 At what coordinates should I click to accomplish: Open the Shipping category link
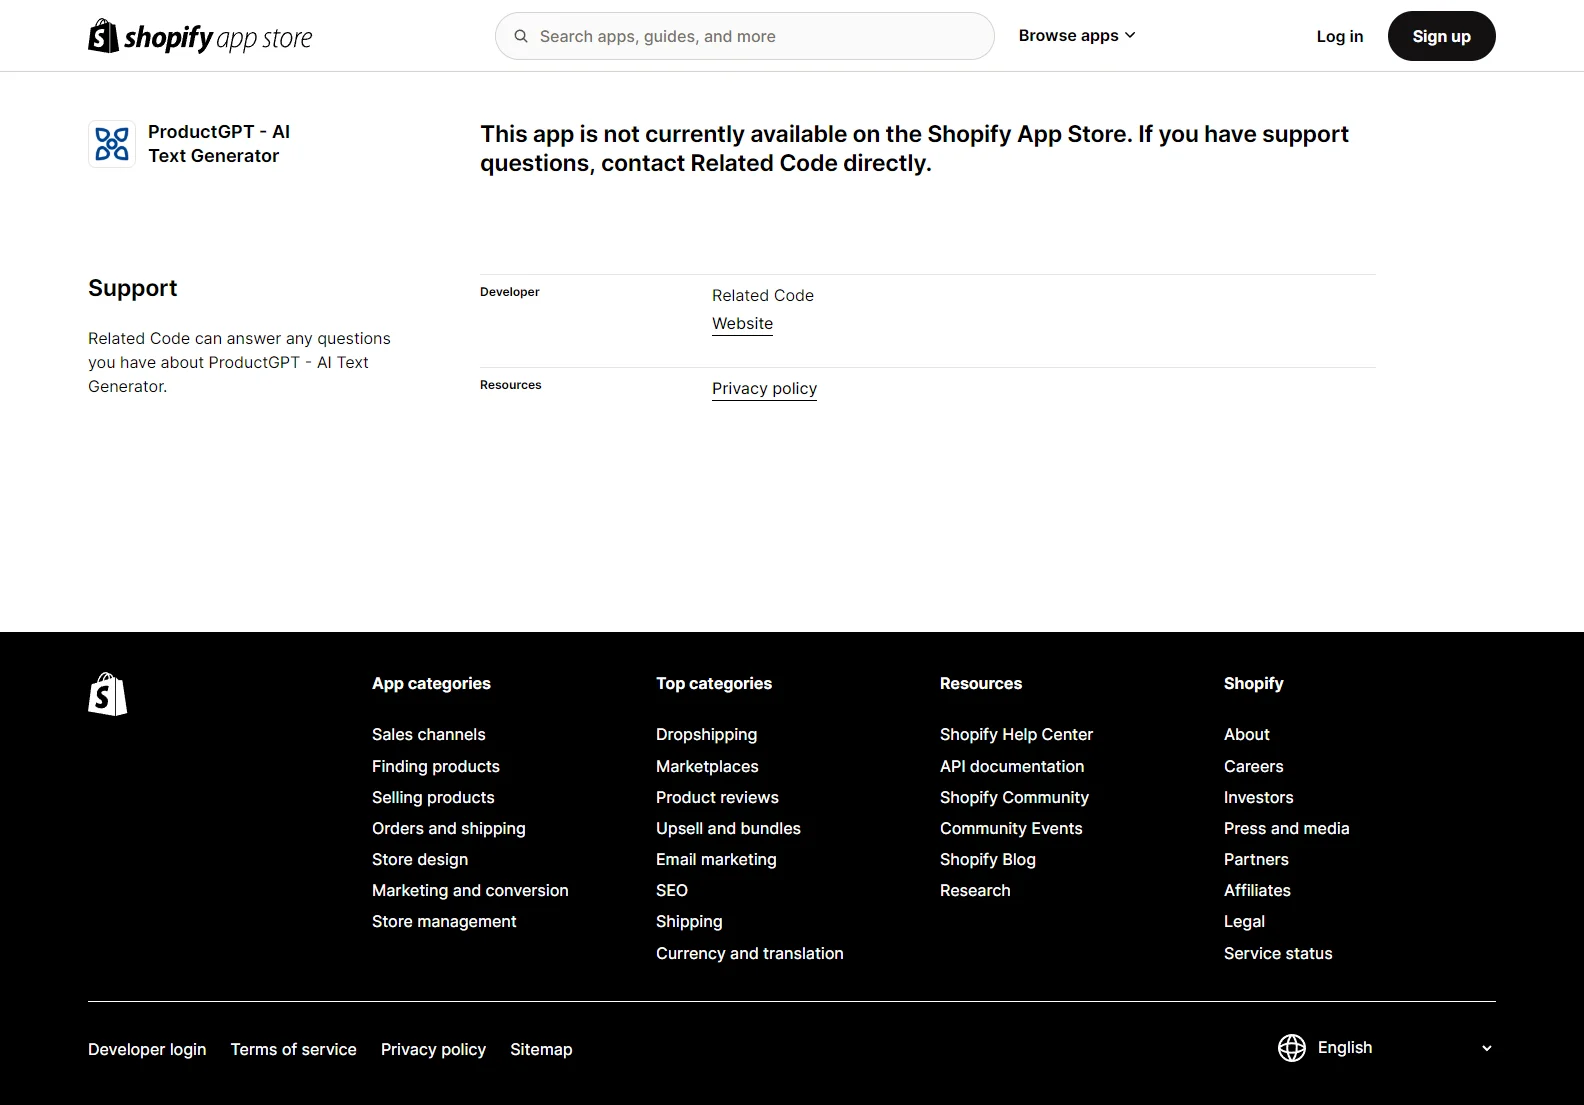tap(689, 922)
